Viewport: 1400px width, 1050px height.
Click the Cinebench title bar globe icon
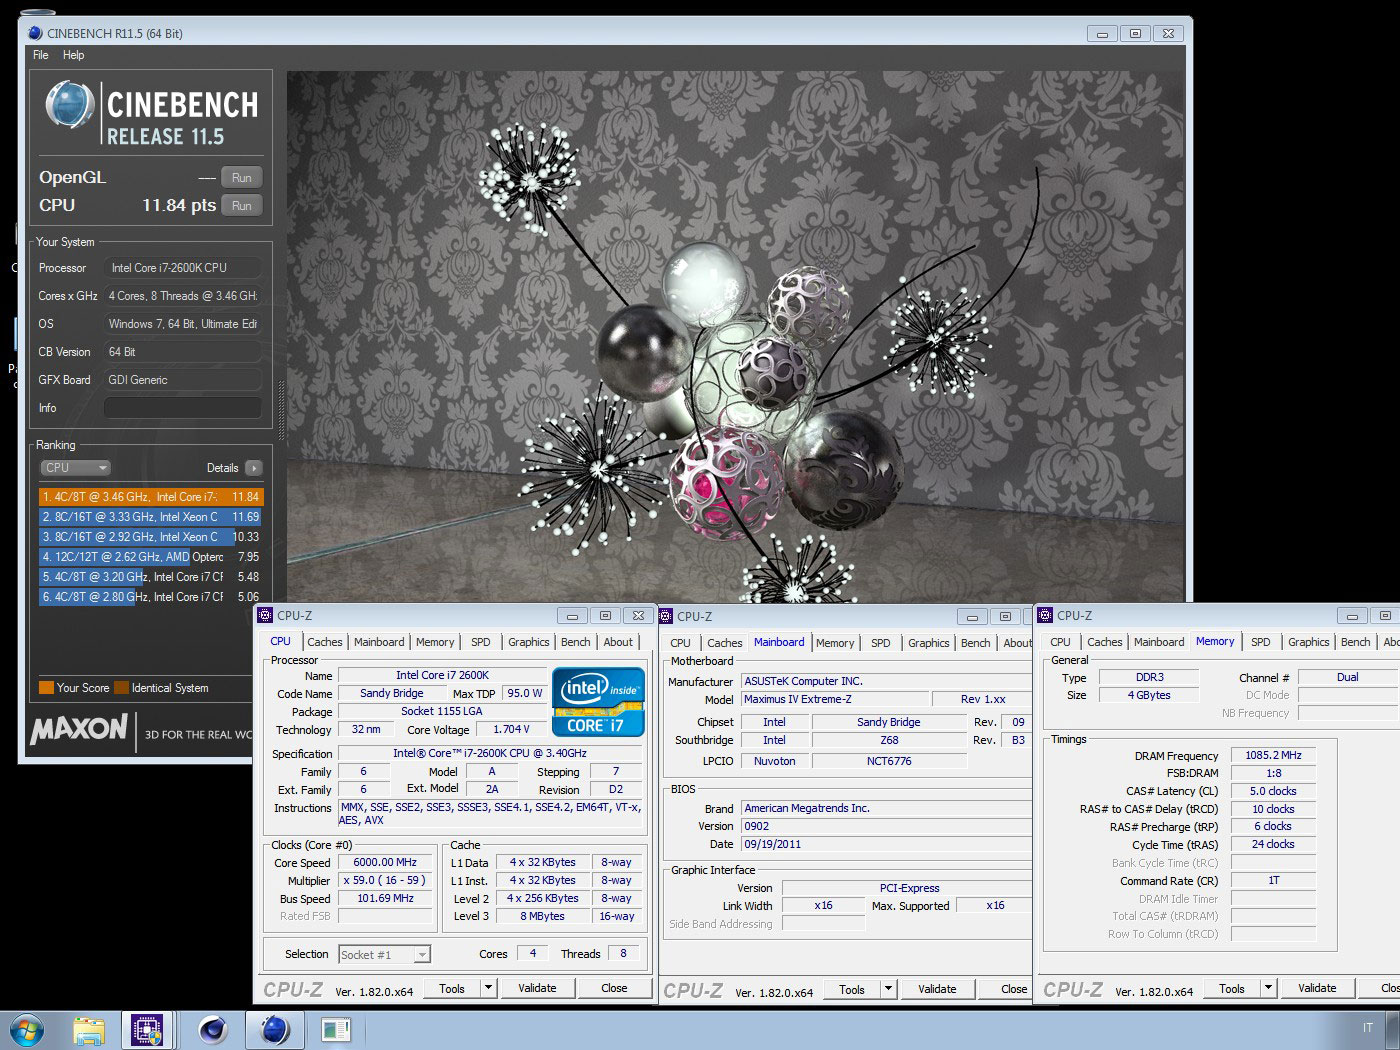click(x=35, y=33)
